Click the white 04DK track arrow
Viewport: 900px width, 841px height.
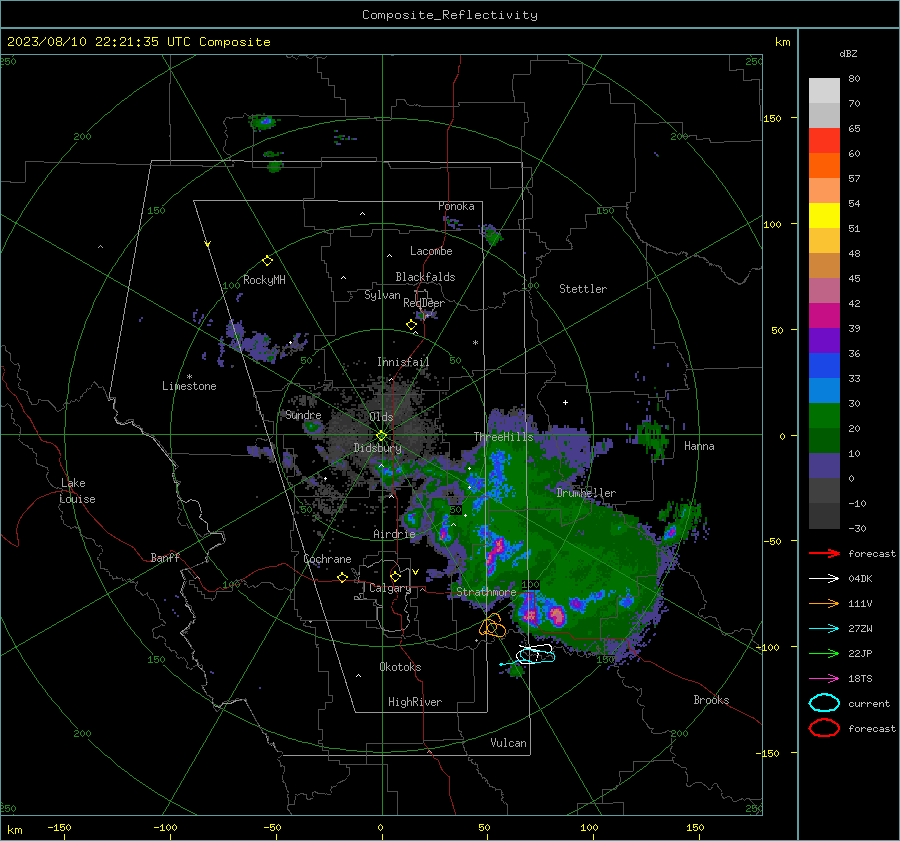pos(824,579)
